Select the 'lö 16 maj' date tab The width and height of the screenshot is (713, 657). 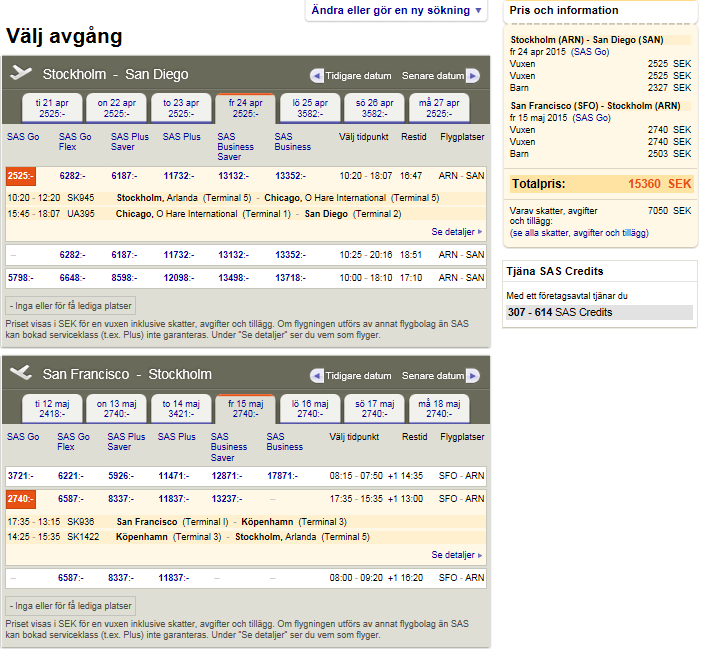click(x=310, y=408)
